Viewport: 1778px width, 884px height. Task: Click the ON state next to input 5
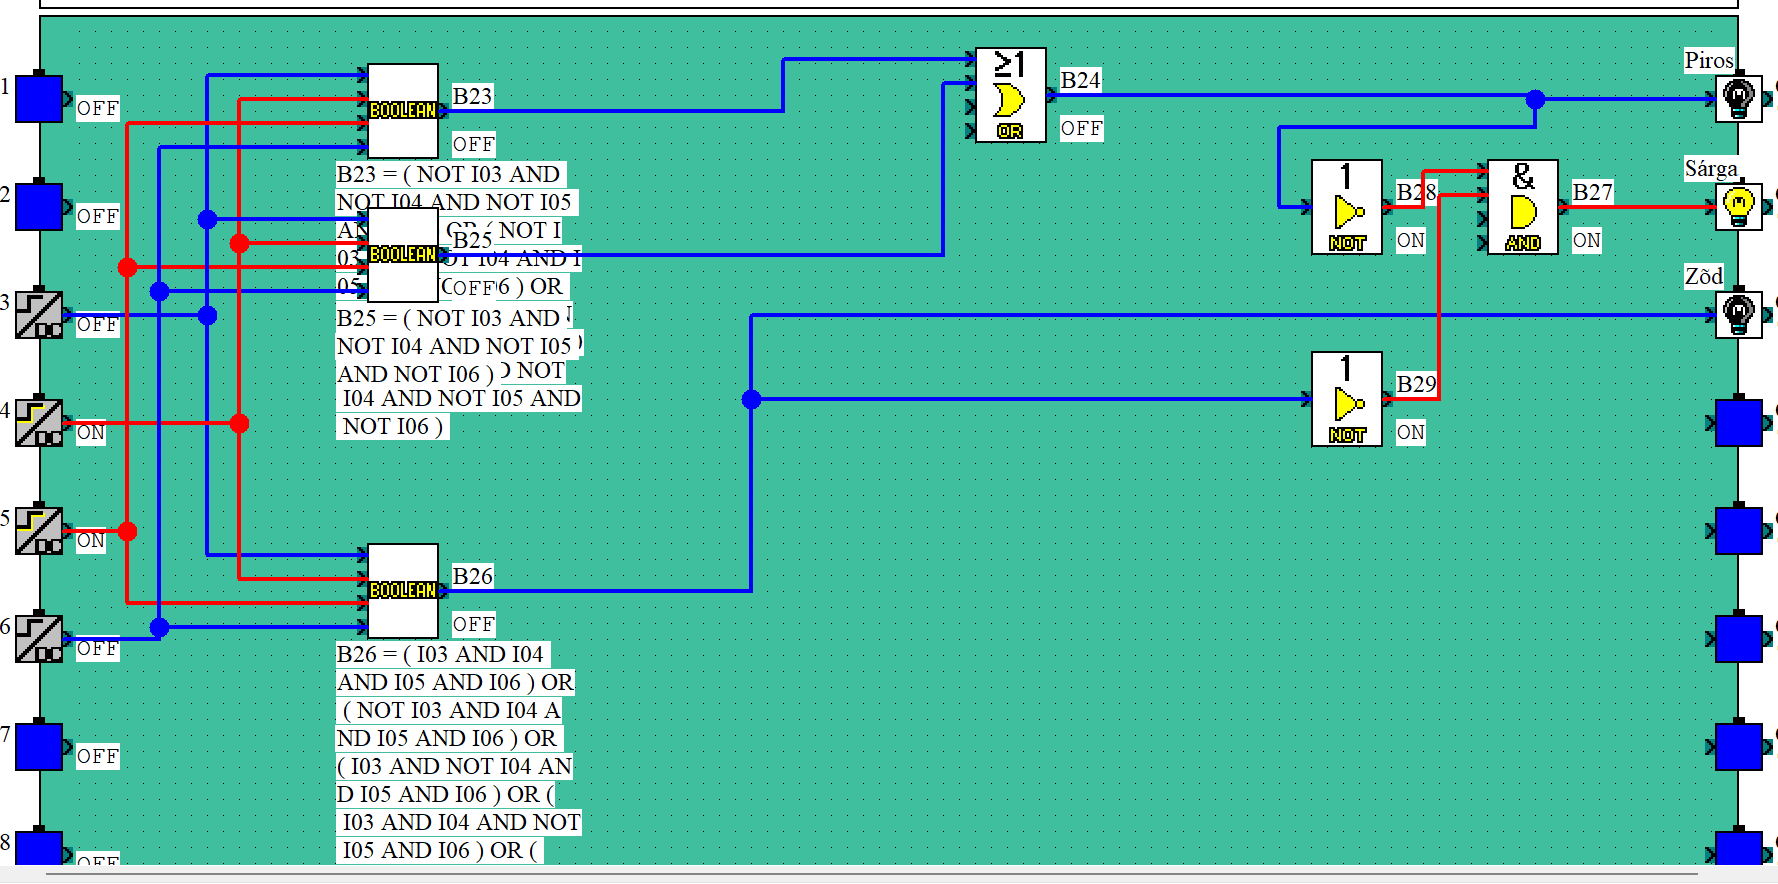pyautogui.click(x=91, y=541)
